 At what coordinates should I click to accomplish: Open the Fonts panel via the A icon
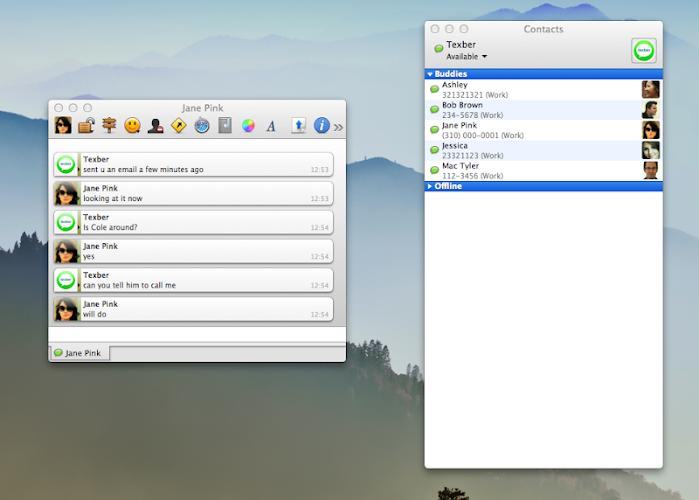click(x=270, y=126)
